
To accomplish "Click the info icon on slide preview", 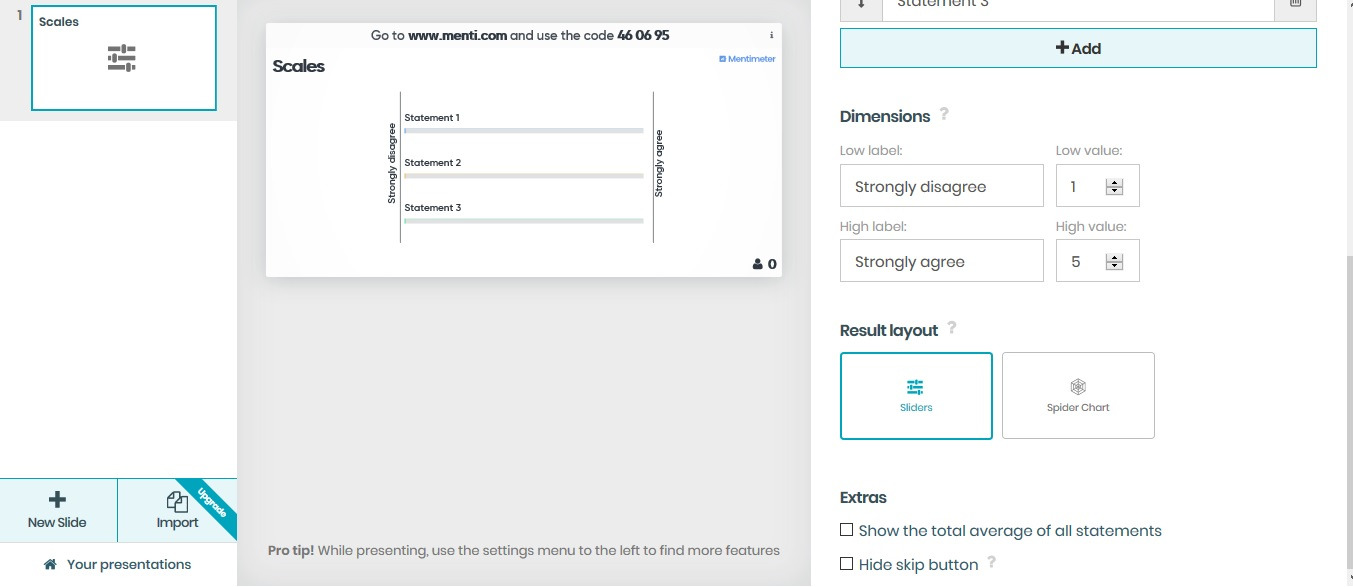I will coord(771,35).
